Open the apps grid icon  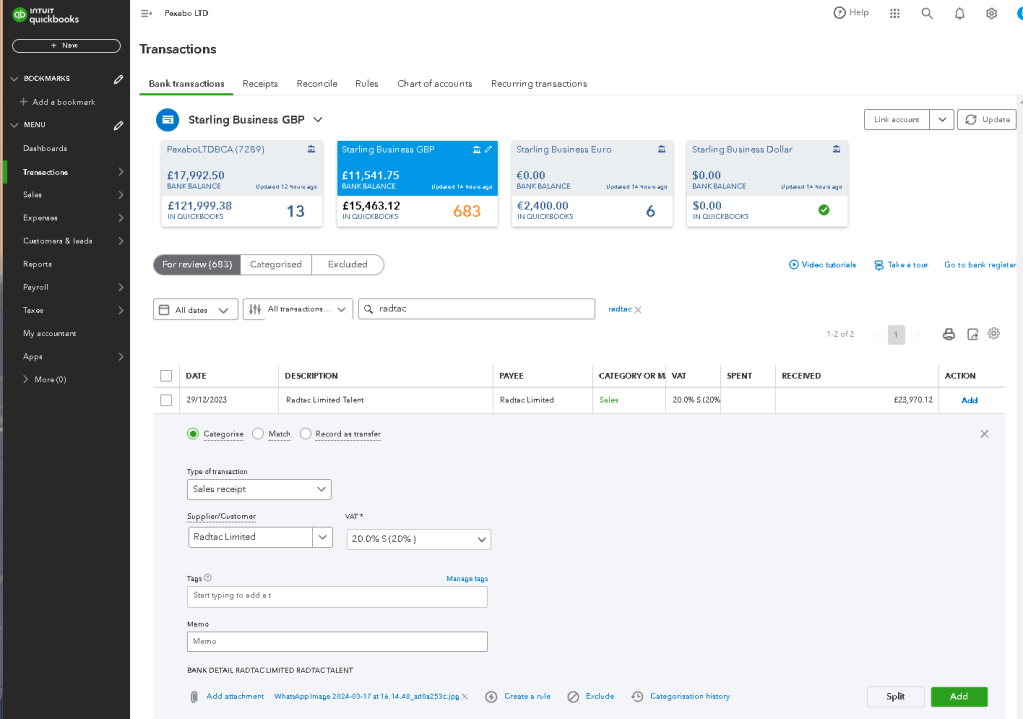coord(894,13)
